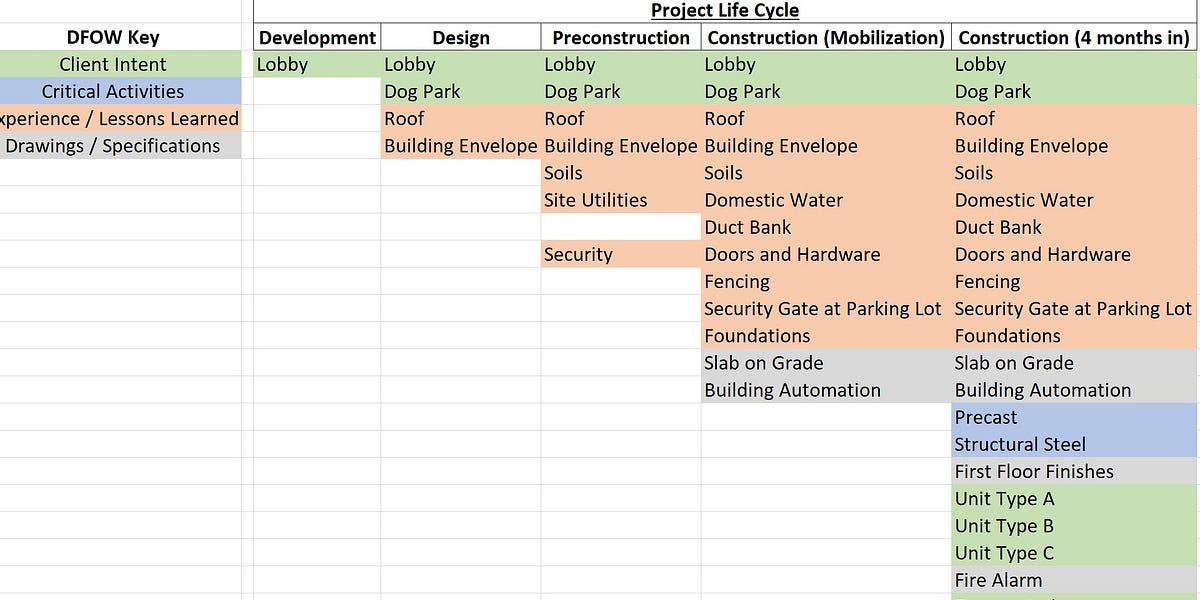Click the Fire Alarm cell
This screenshot has width=1200, height=600.
click(x=999, y=580)
